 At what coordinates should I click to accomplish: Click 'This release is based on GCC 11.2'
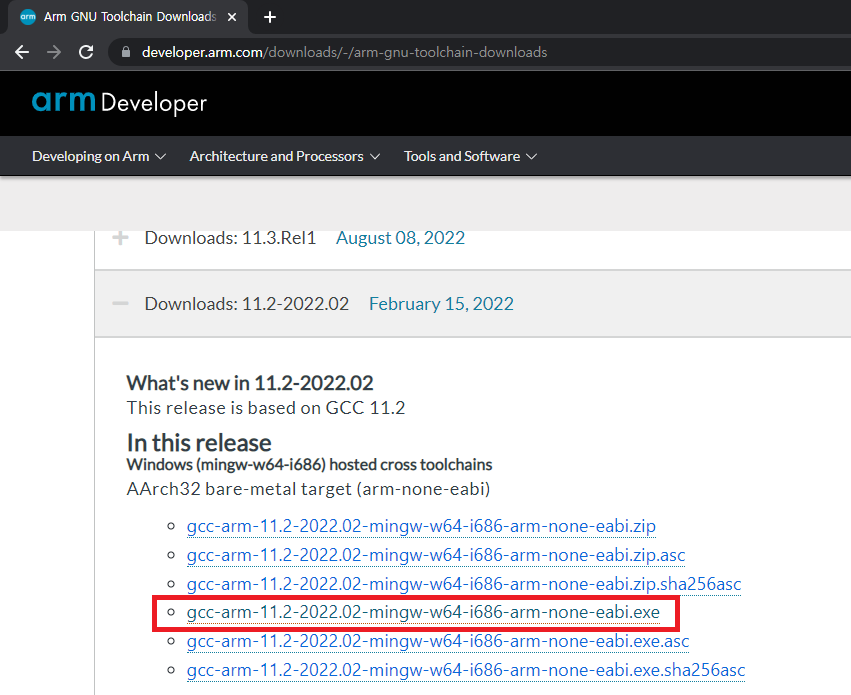tap(266, 408)
